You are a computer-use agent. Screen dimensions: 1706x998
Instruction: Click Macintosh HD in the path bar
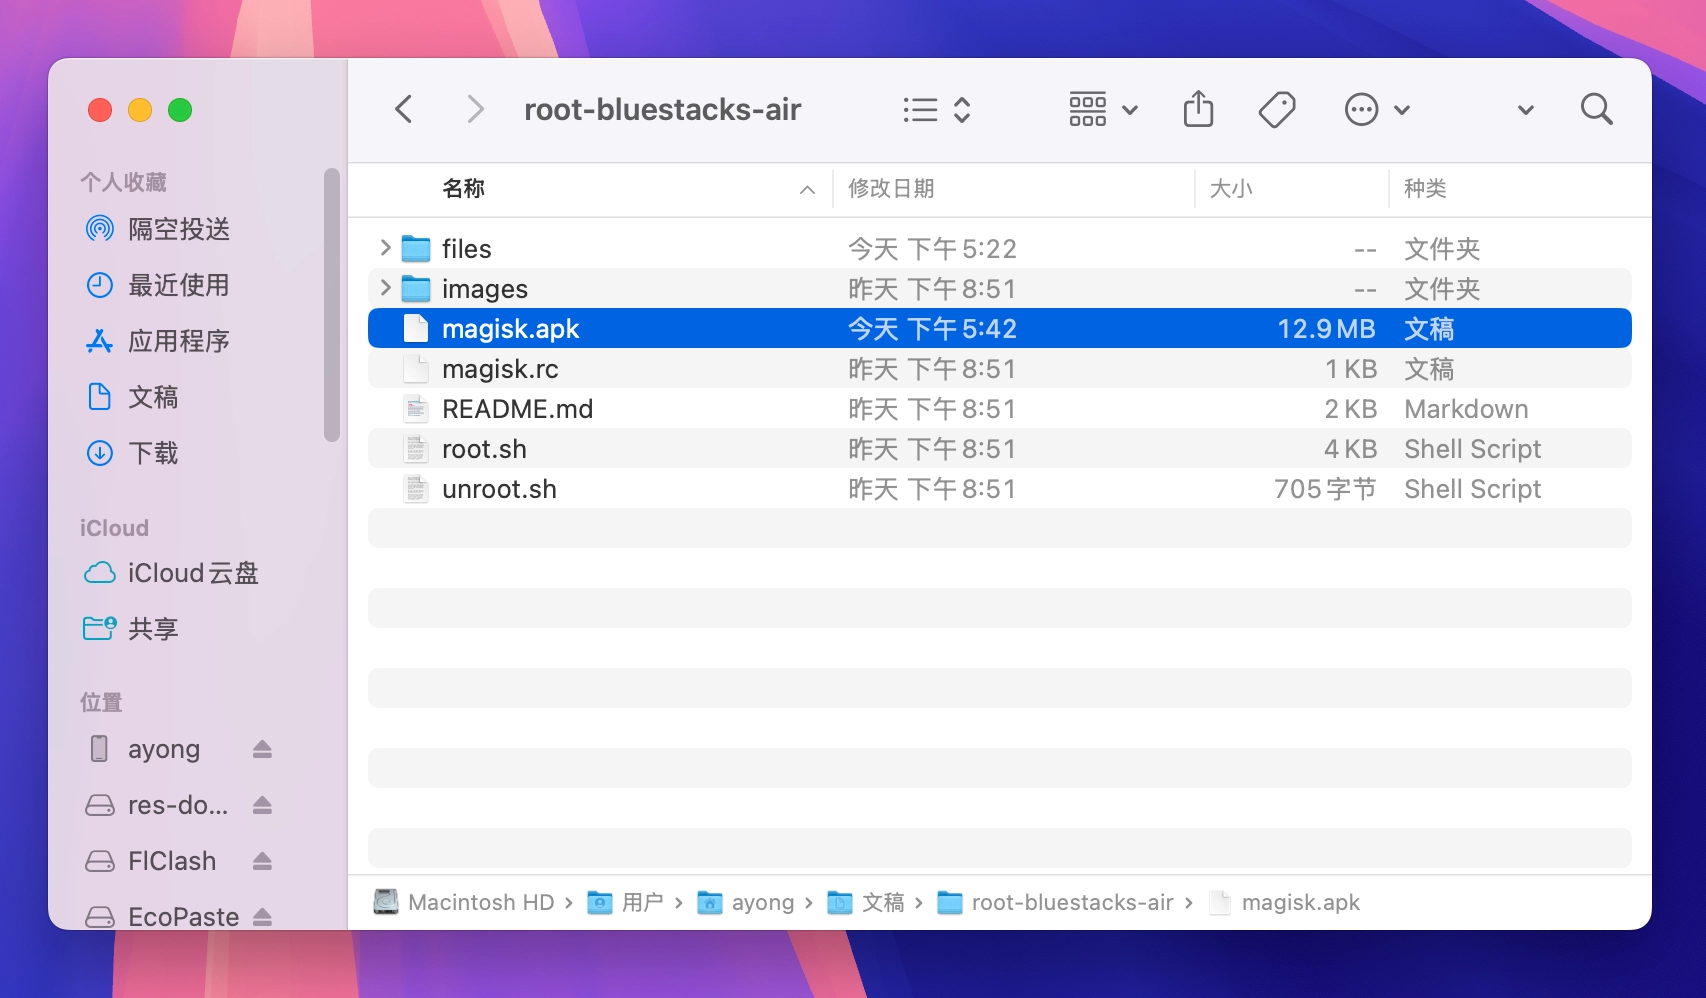[x=464, y=902]
